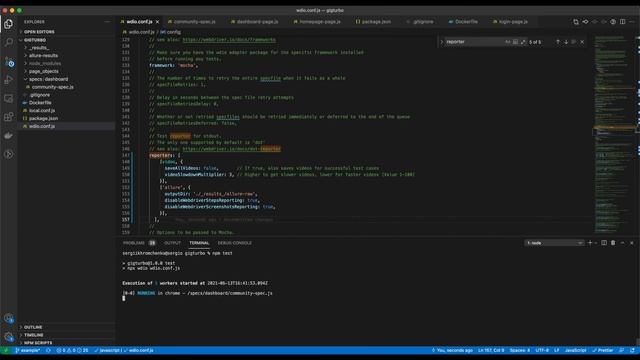Open the Problems panel tab
Viewport: 640px width, 360px height.
138,243
